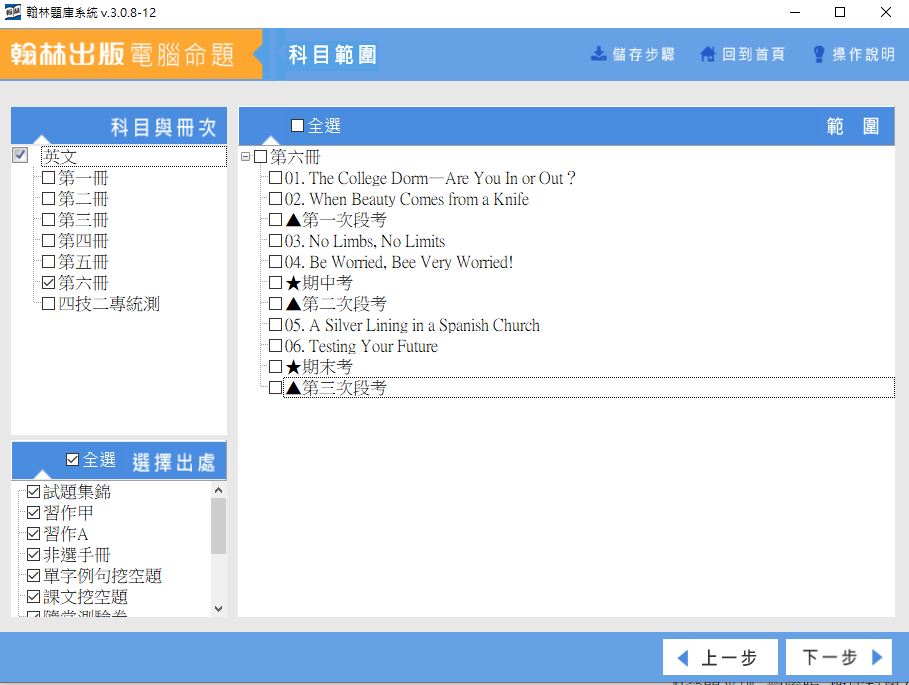Check the ▲第一次段考 checkbox
This screenshot has height=685, width=909.
(x=275, y=220)
